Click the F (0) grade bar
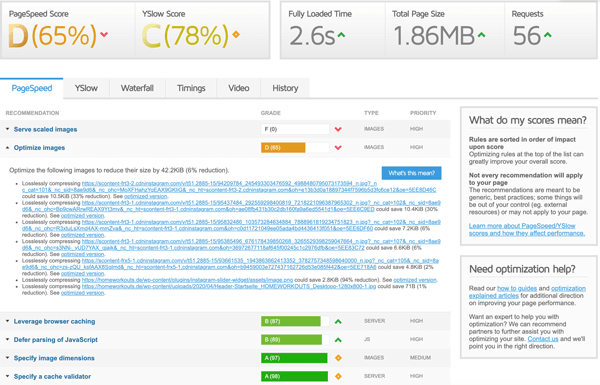 295,129
